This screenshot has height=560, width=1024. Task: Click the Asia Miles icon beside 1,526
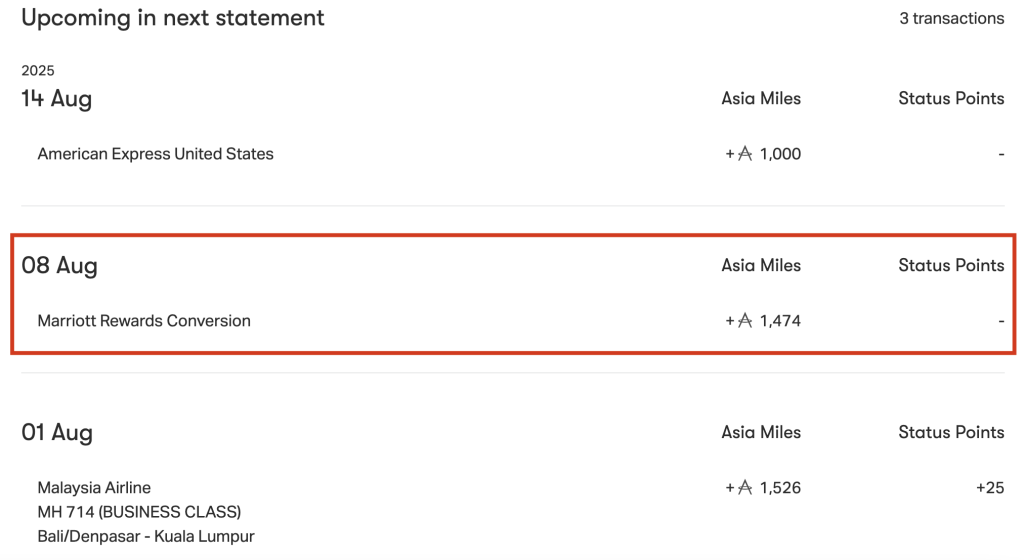tap(745, 488)
